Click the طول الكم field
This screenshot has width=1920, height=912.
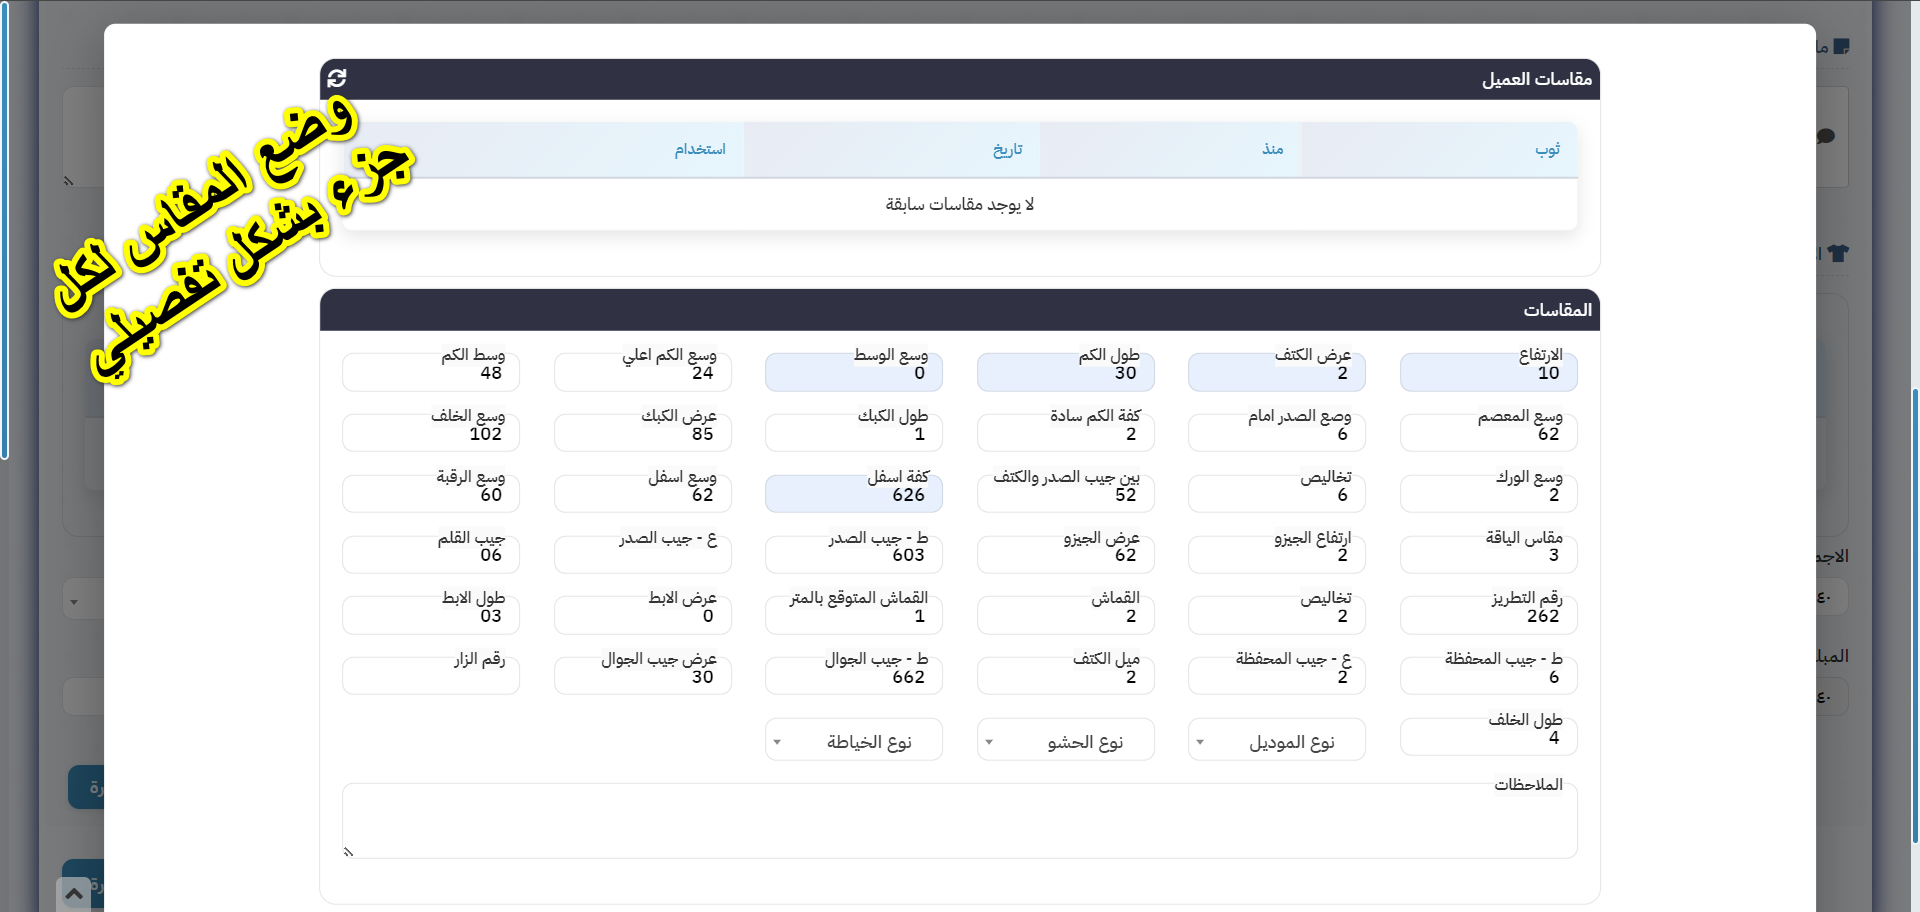(1066, 372)
